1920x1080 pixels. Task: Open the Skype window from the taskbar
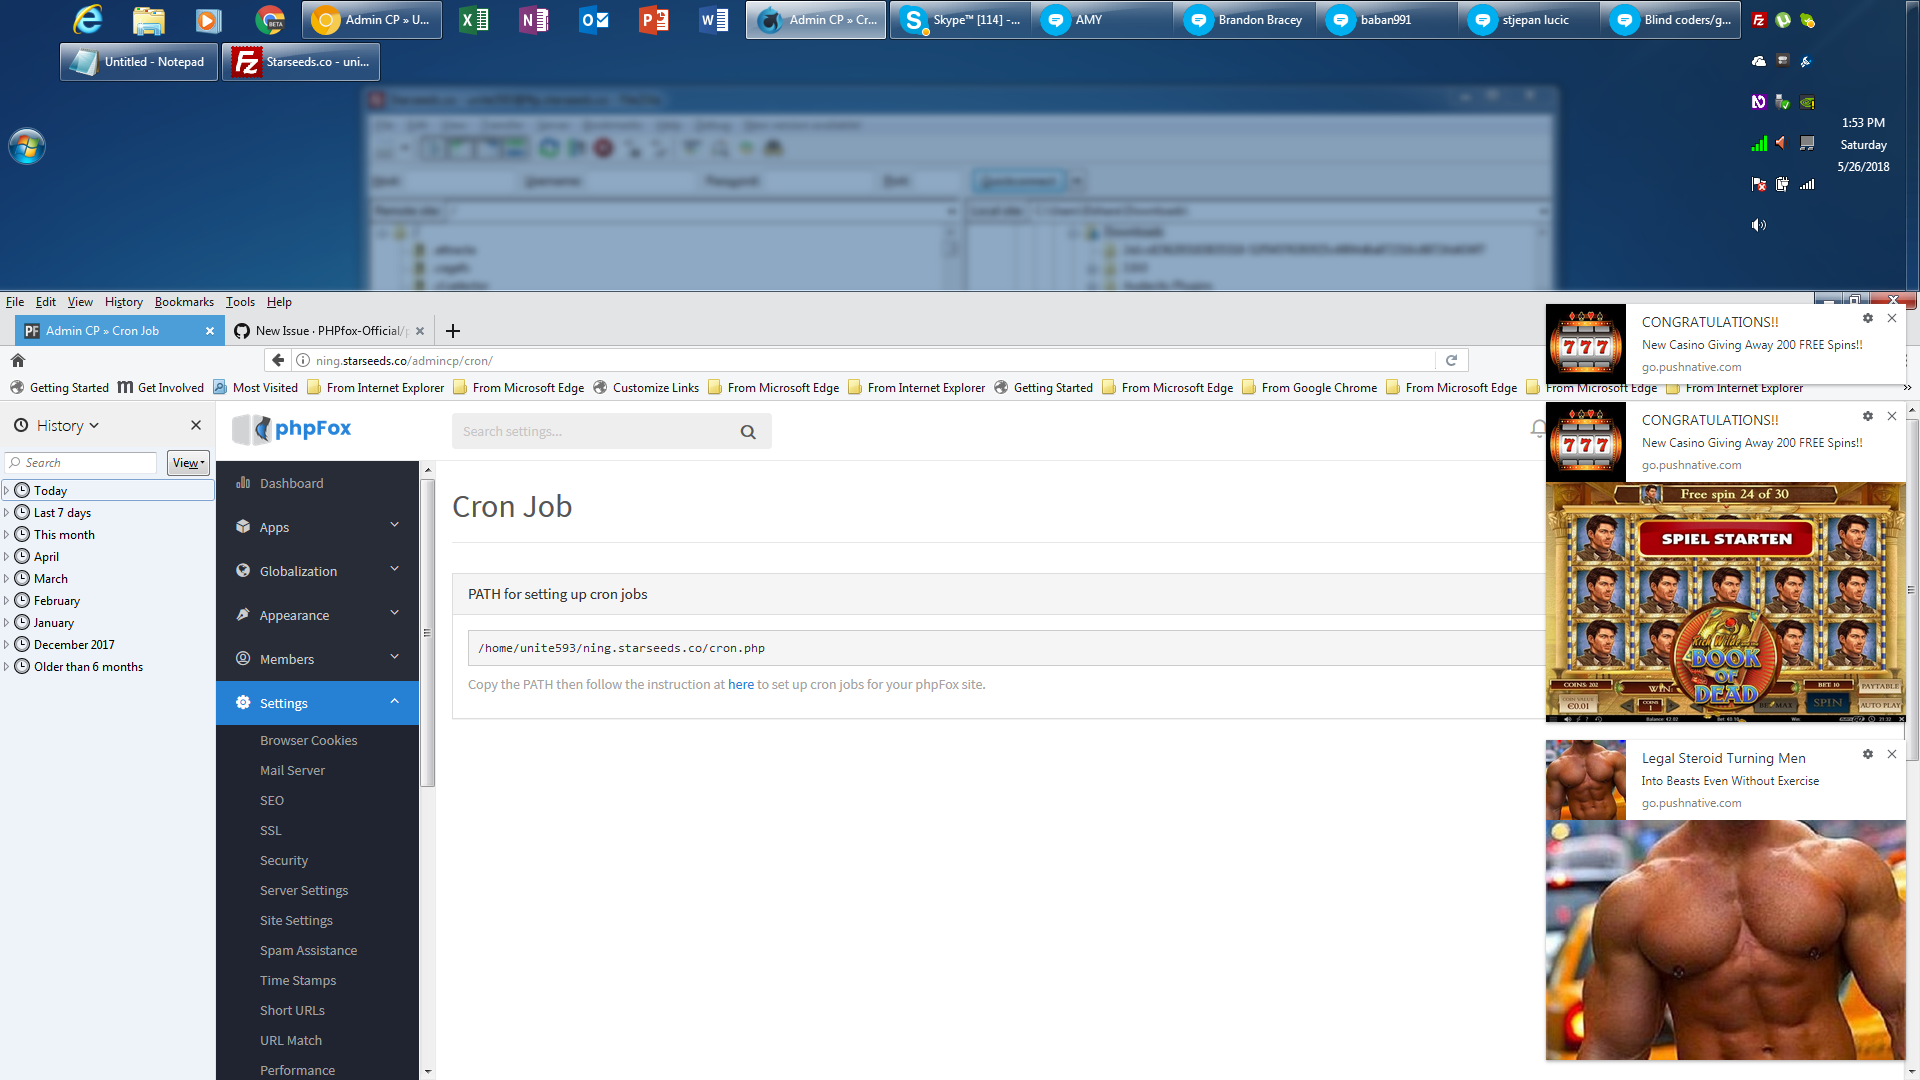[958, 19]
